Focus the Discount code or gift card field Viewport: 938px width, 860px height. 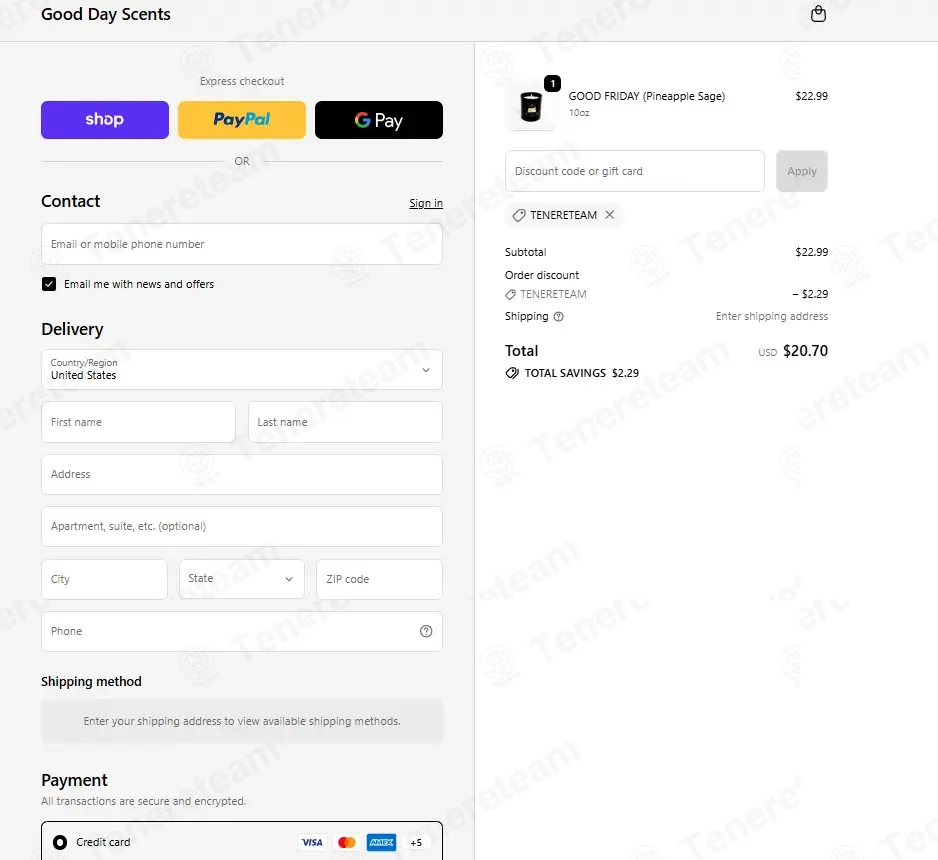635,171
